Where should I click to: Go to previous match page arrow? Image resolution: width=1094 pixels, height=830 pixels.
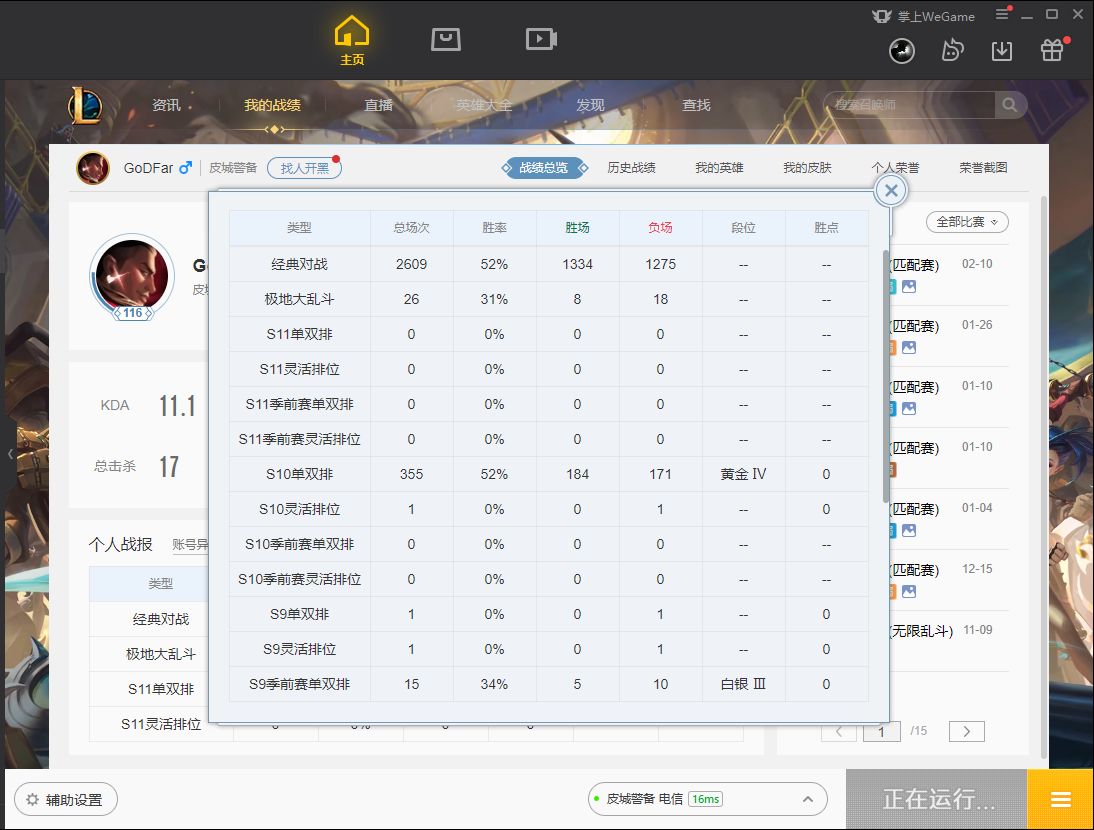(839, 732)
